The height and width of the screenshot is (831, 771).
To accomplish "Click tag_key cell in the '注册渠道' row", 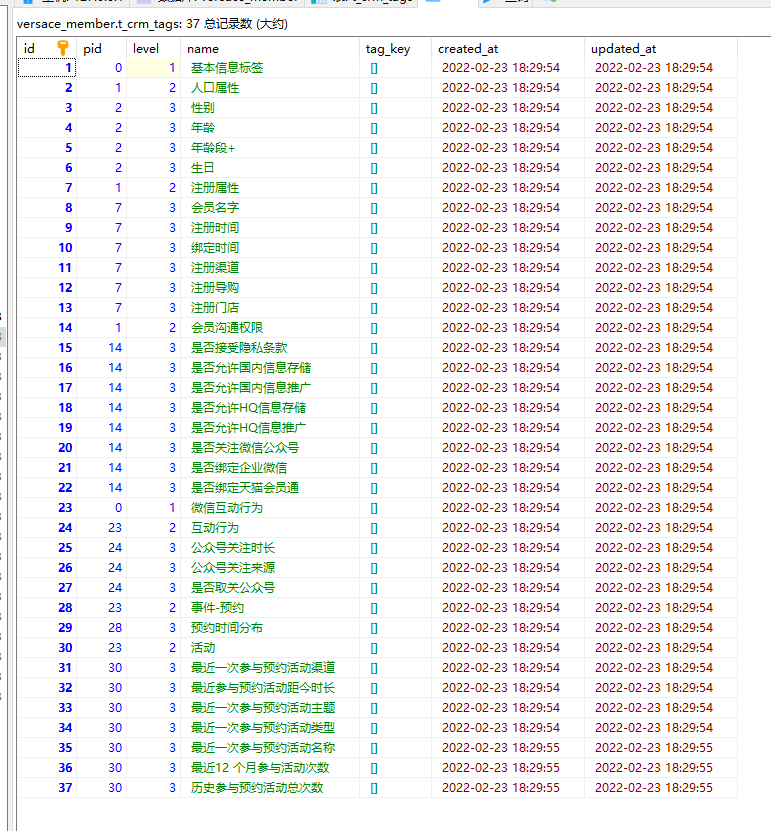I will coord(395,268).
